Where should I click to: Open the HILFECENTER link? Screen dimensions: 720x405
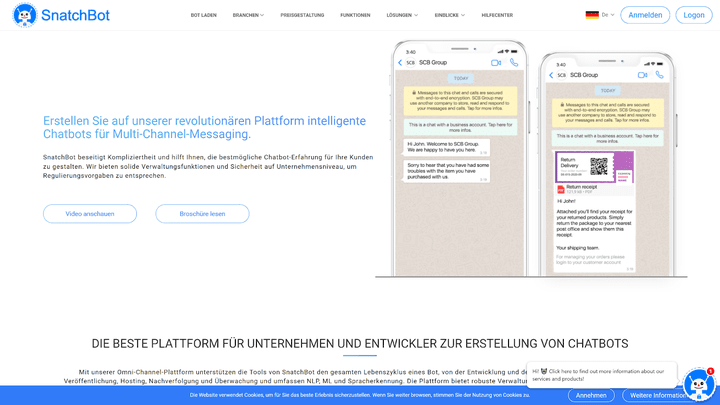tap(497, 15)
